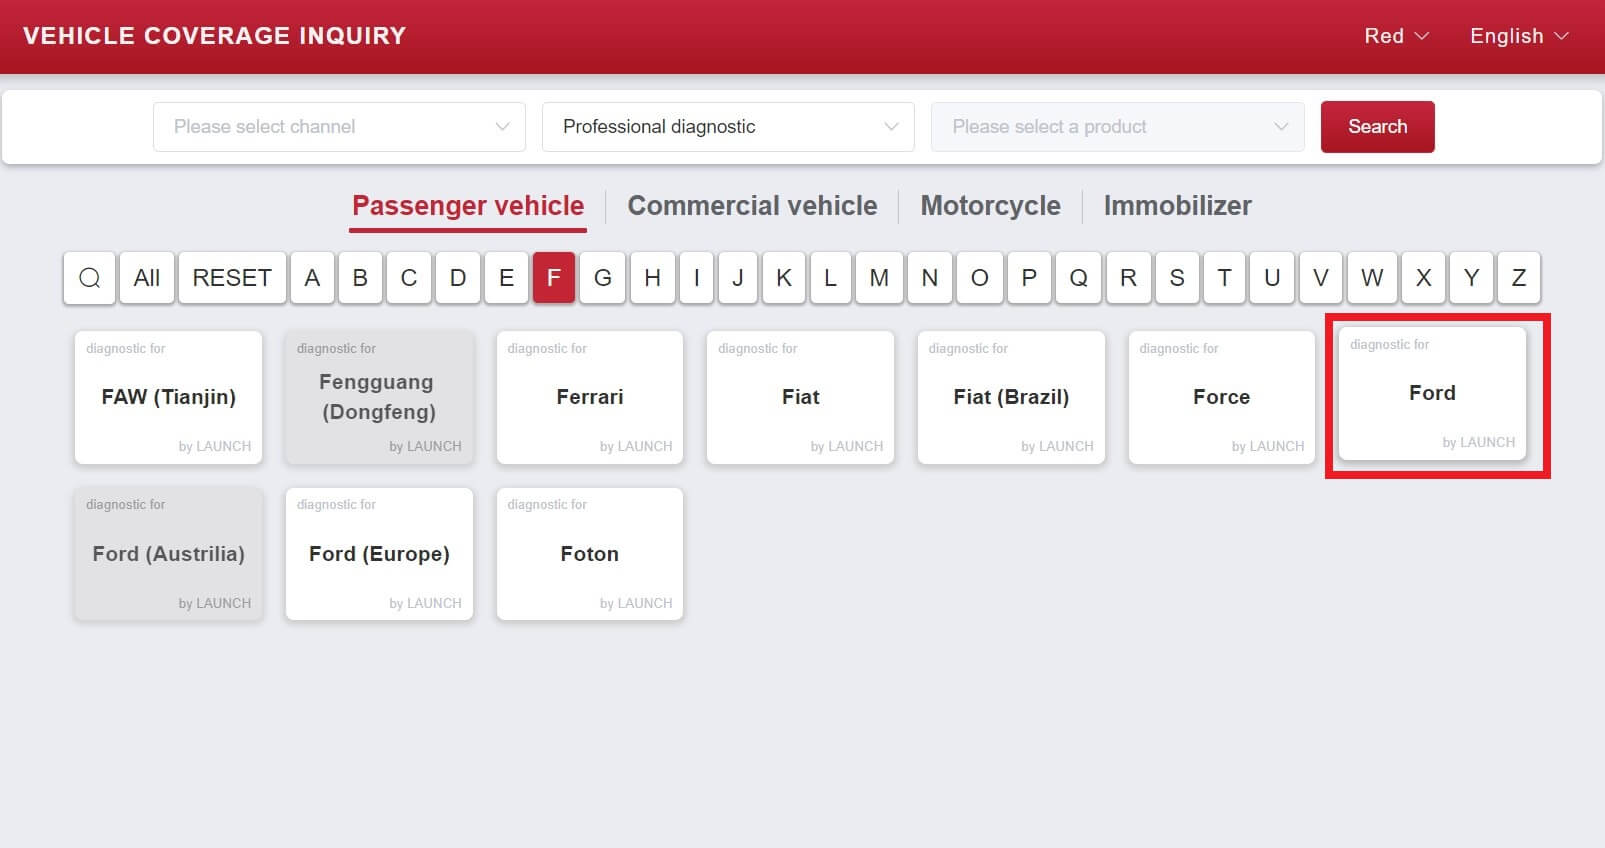The width and height of the screenshot is (1605, 848).
Task: Switch to the Motorcycle tab
Action: (990, 206)
